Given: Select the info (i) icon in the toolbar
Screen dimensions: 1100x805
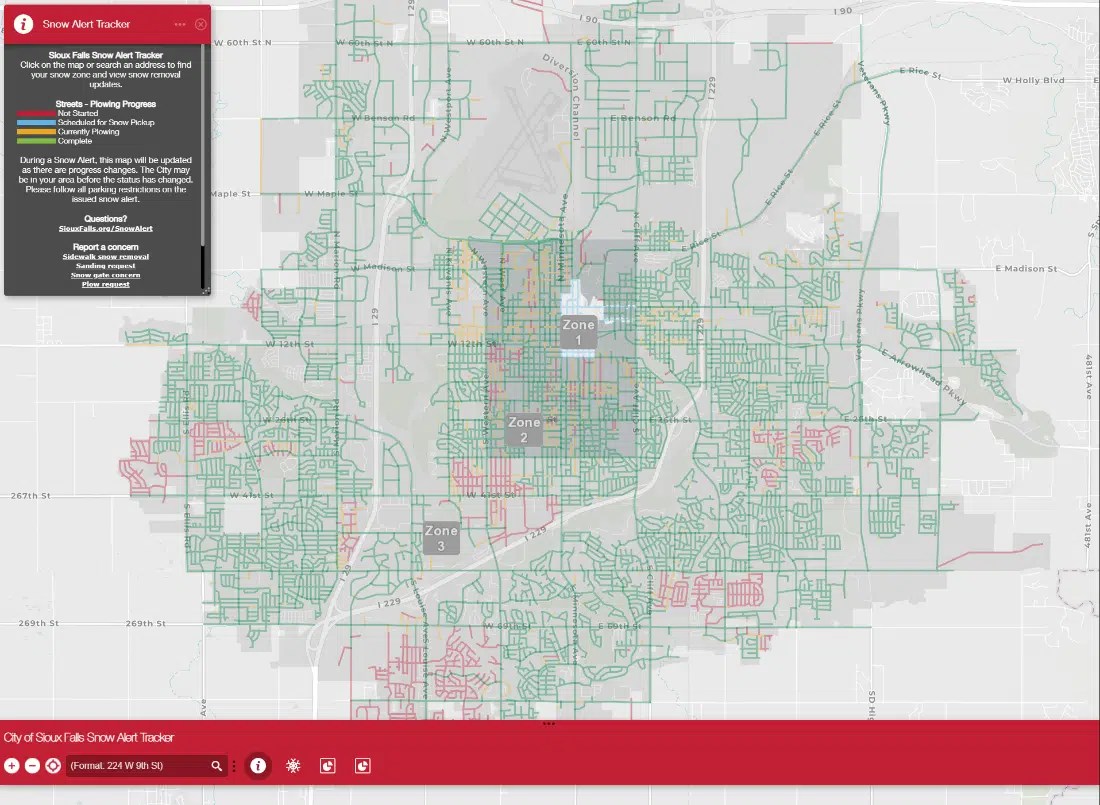Looking at the screenshot, I should 257,765.
